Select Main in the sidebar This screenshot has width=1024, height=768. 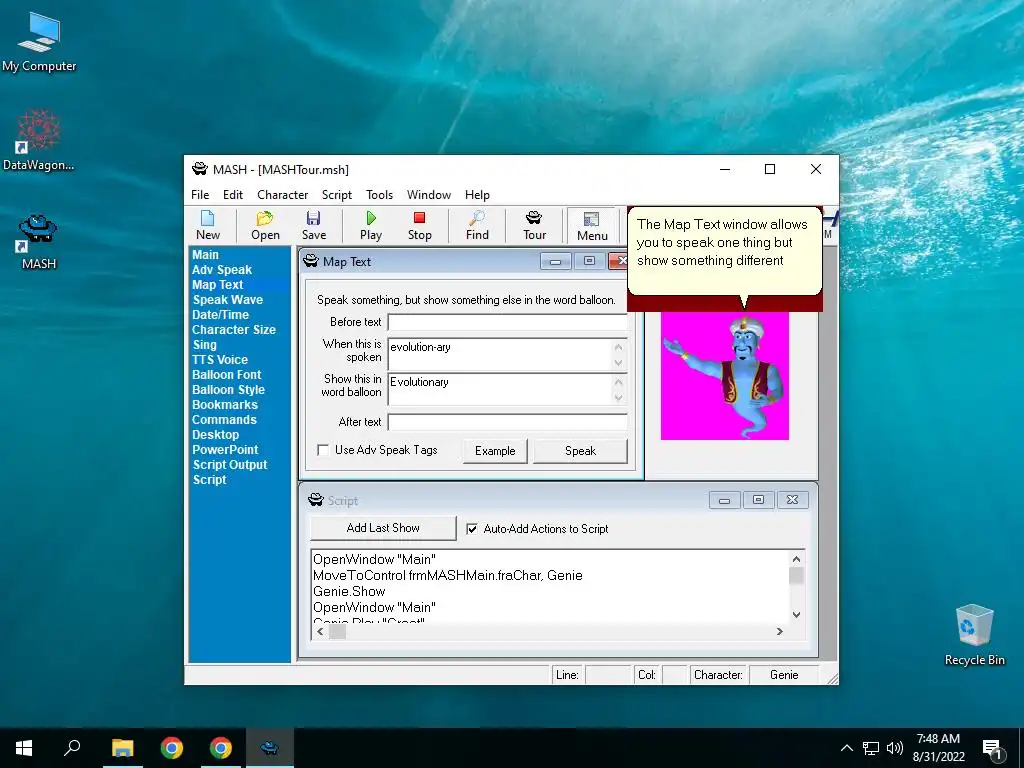(205, 255)
